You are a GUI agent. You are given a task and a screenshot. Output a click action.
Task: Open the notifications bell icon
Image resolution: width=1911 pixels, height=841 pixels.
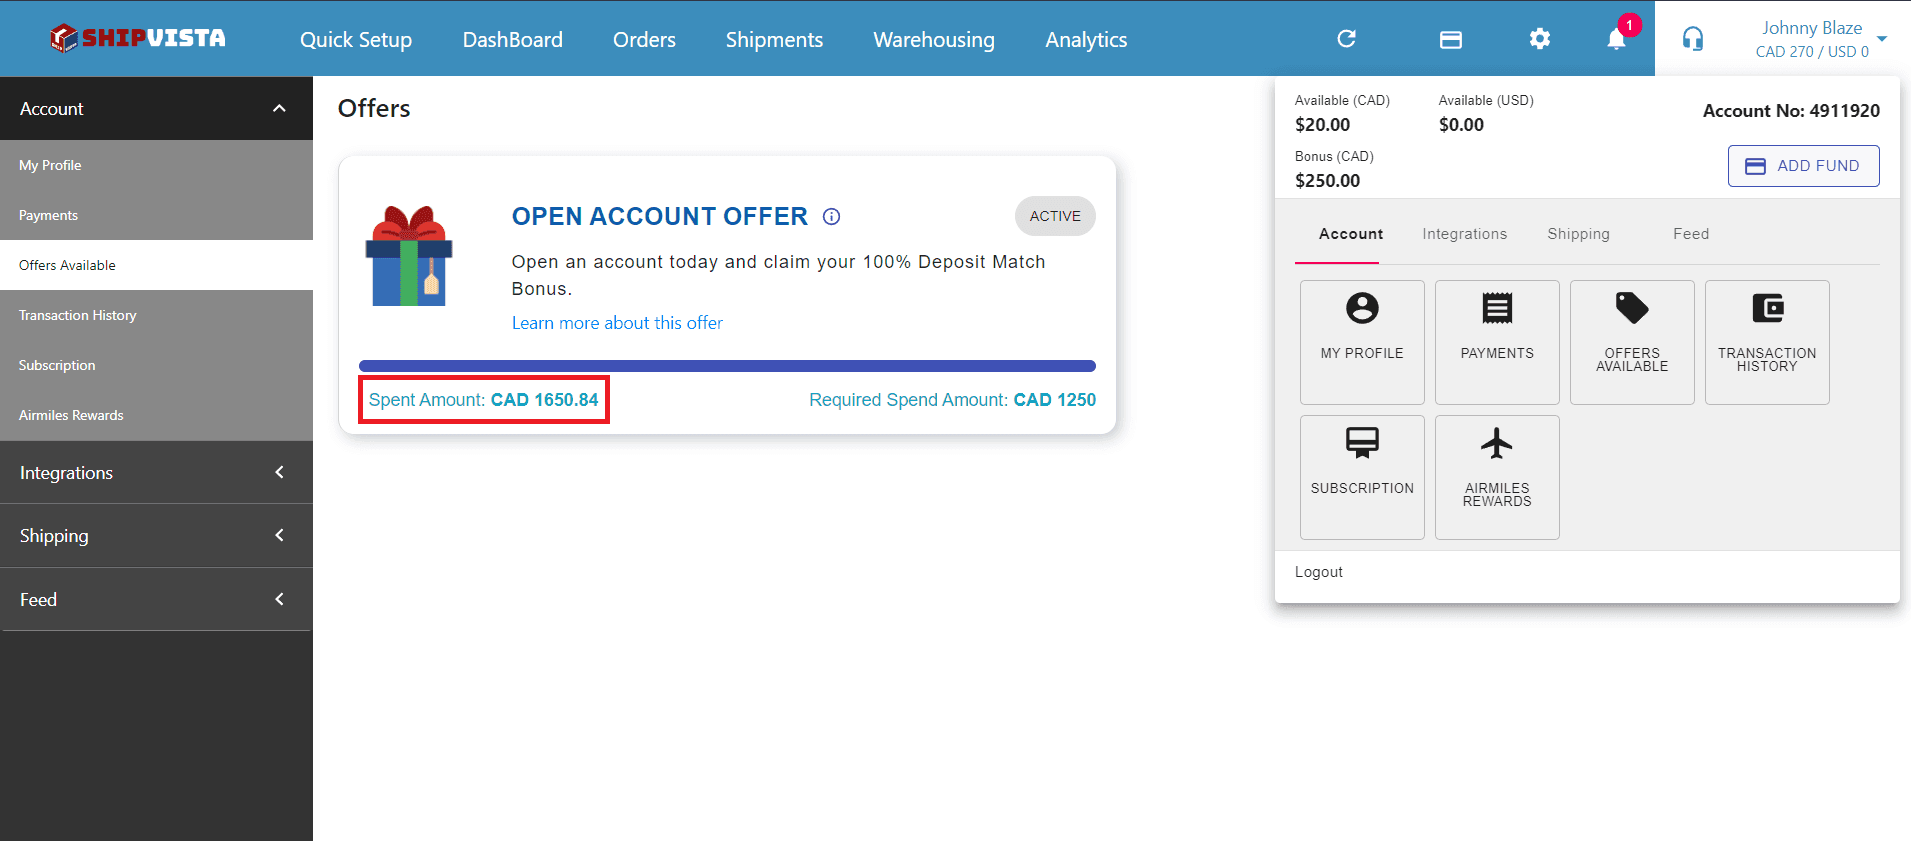[x=1616, y=39]
